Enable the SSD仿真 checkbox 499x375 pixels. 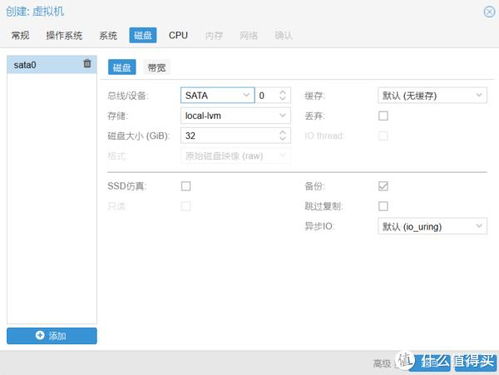click(186, 186)
